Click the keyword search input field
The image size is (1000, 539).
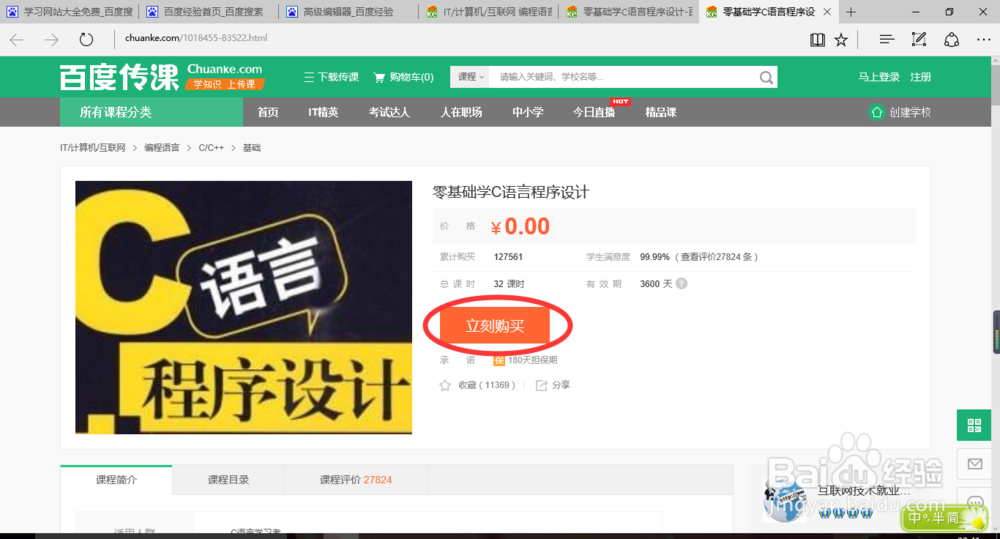pos(623,77)
